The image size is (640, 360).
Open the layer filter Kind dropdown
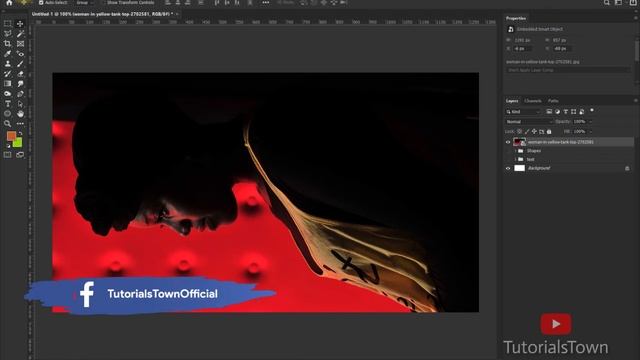coord(523,111)
